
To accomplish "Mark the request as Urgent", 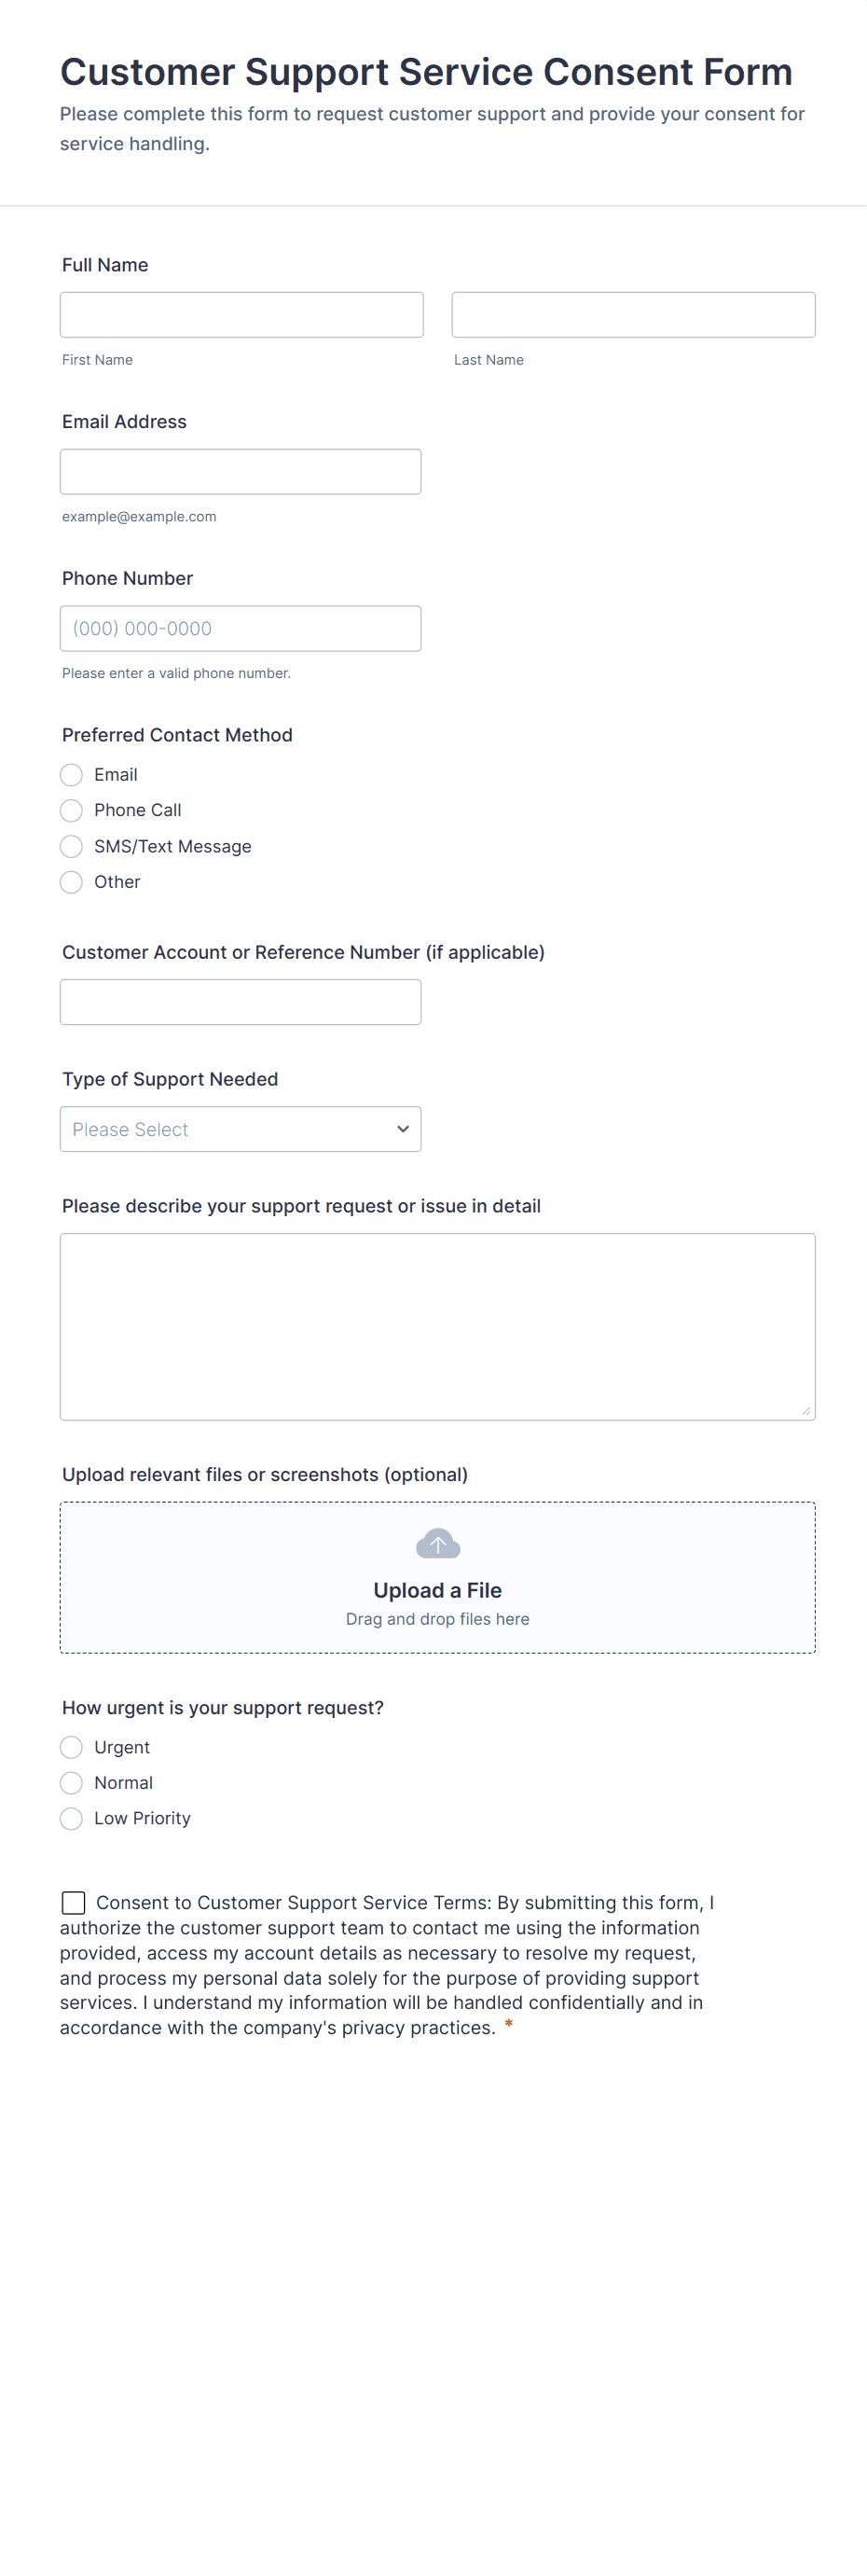I will 71,1747.
